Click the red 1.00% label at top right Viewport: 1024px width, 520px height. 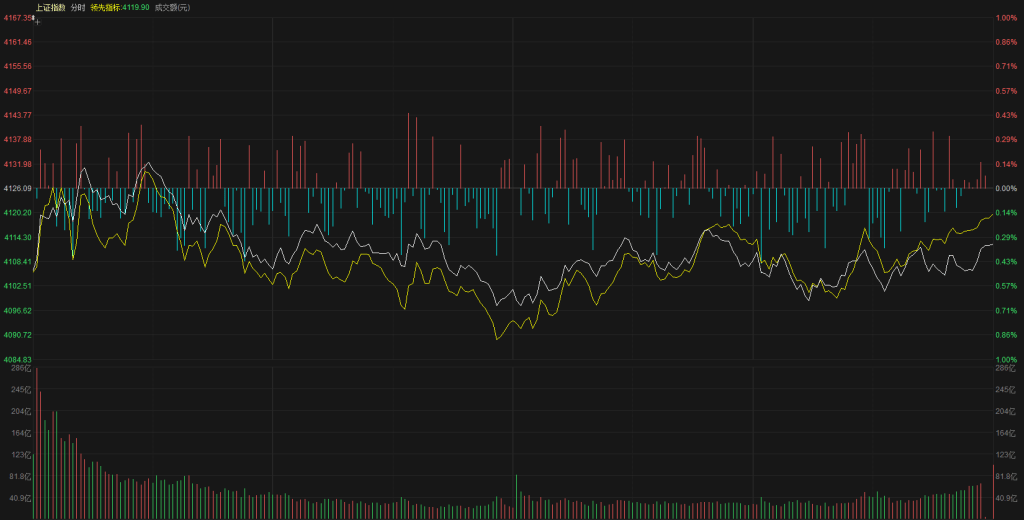pos(1006,18)
